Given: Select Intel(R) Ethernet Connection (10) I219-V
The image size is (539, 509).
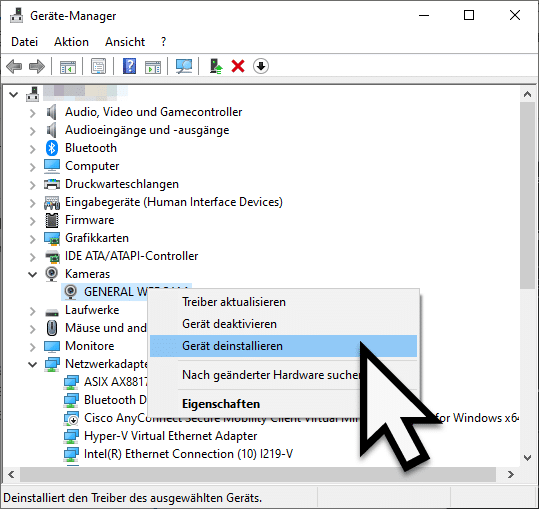Looking at the screenshot, I should point(188,454).
